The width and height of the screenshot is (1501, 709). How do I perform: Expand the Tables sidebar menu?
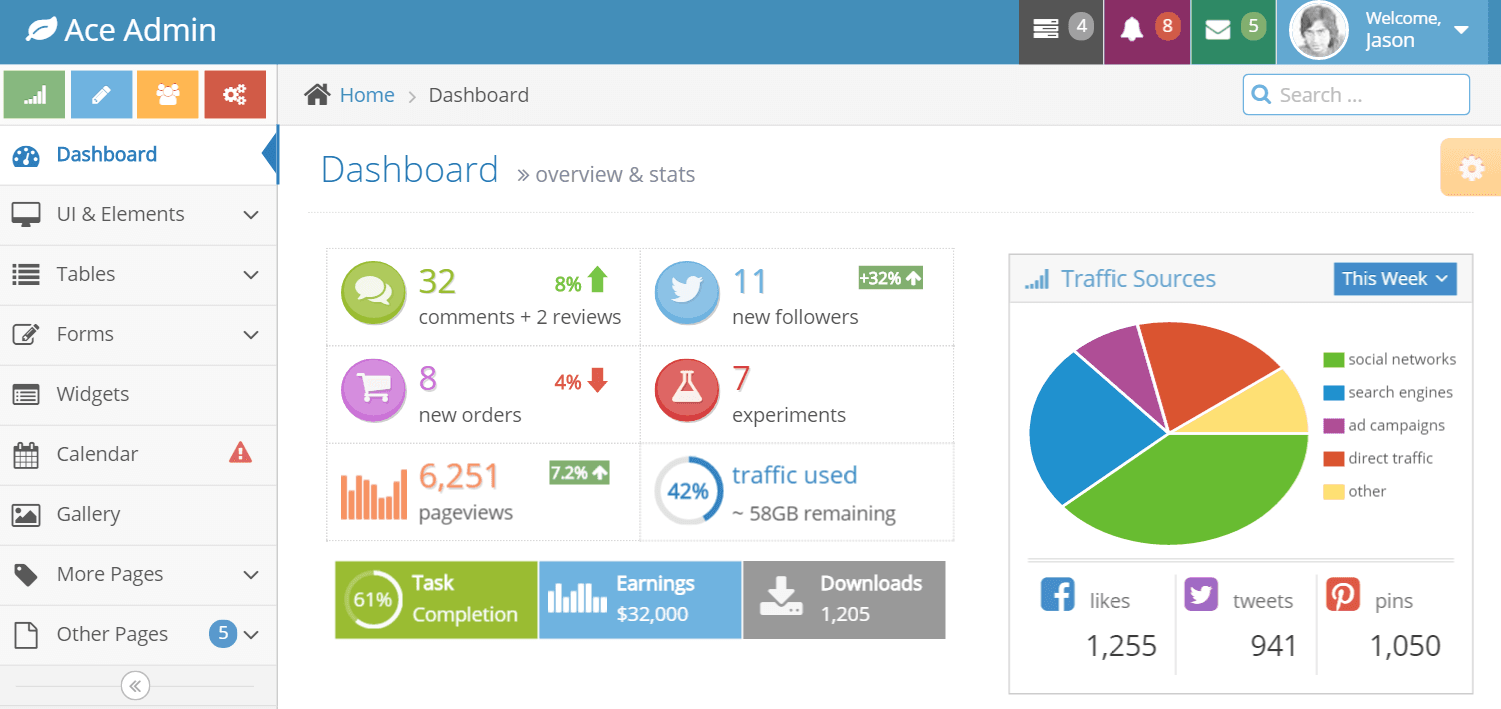pyautogui.click(x=138, y=275)
